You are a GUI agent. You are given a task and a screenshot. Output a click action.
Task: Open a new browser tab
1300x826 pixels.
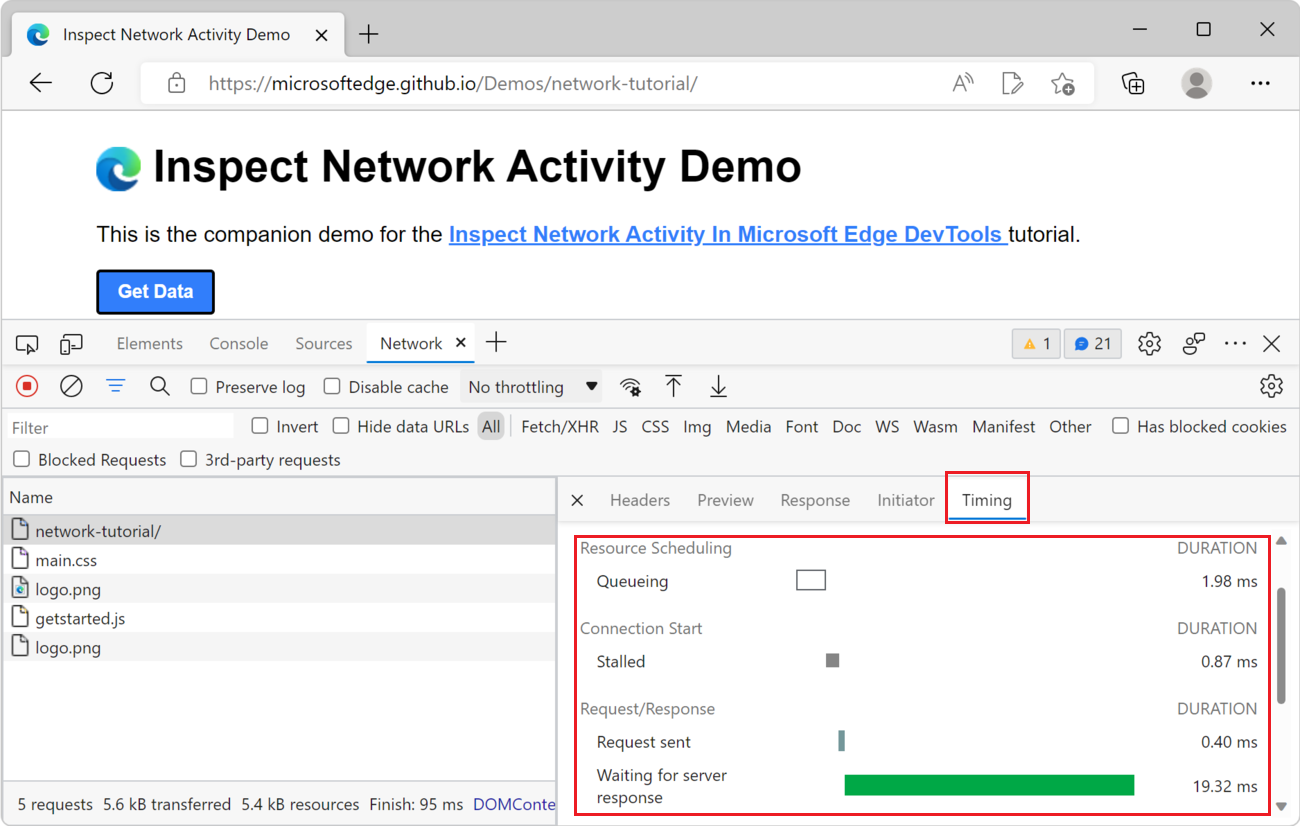coord(369,35)
